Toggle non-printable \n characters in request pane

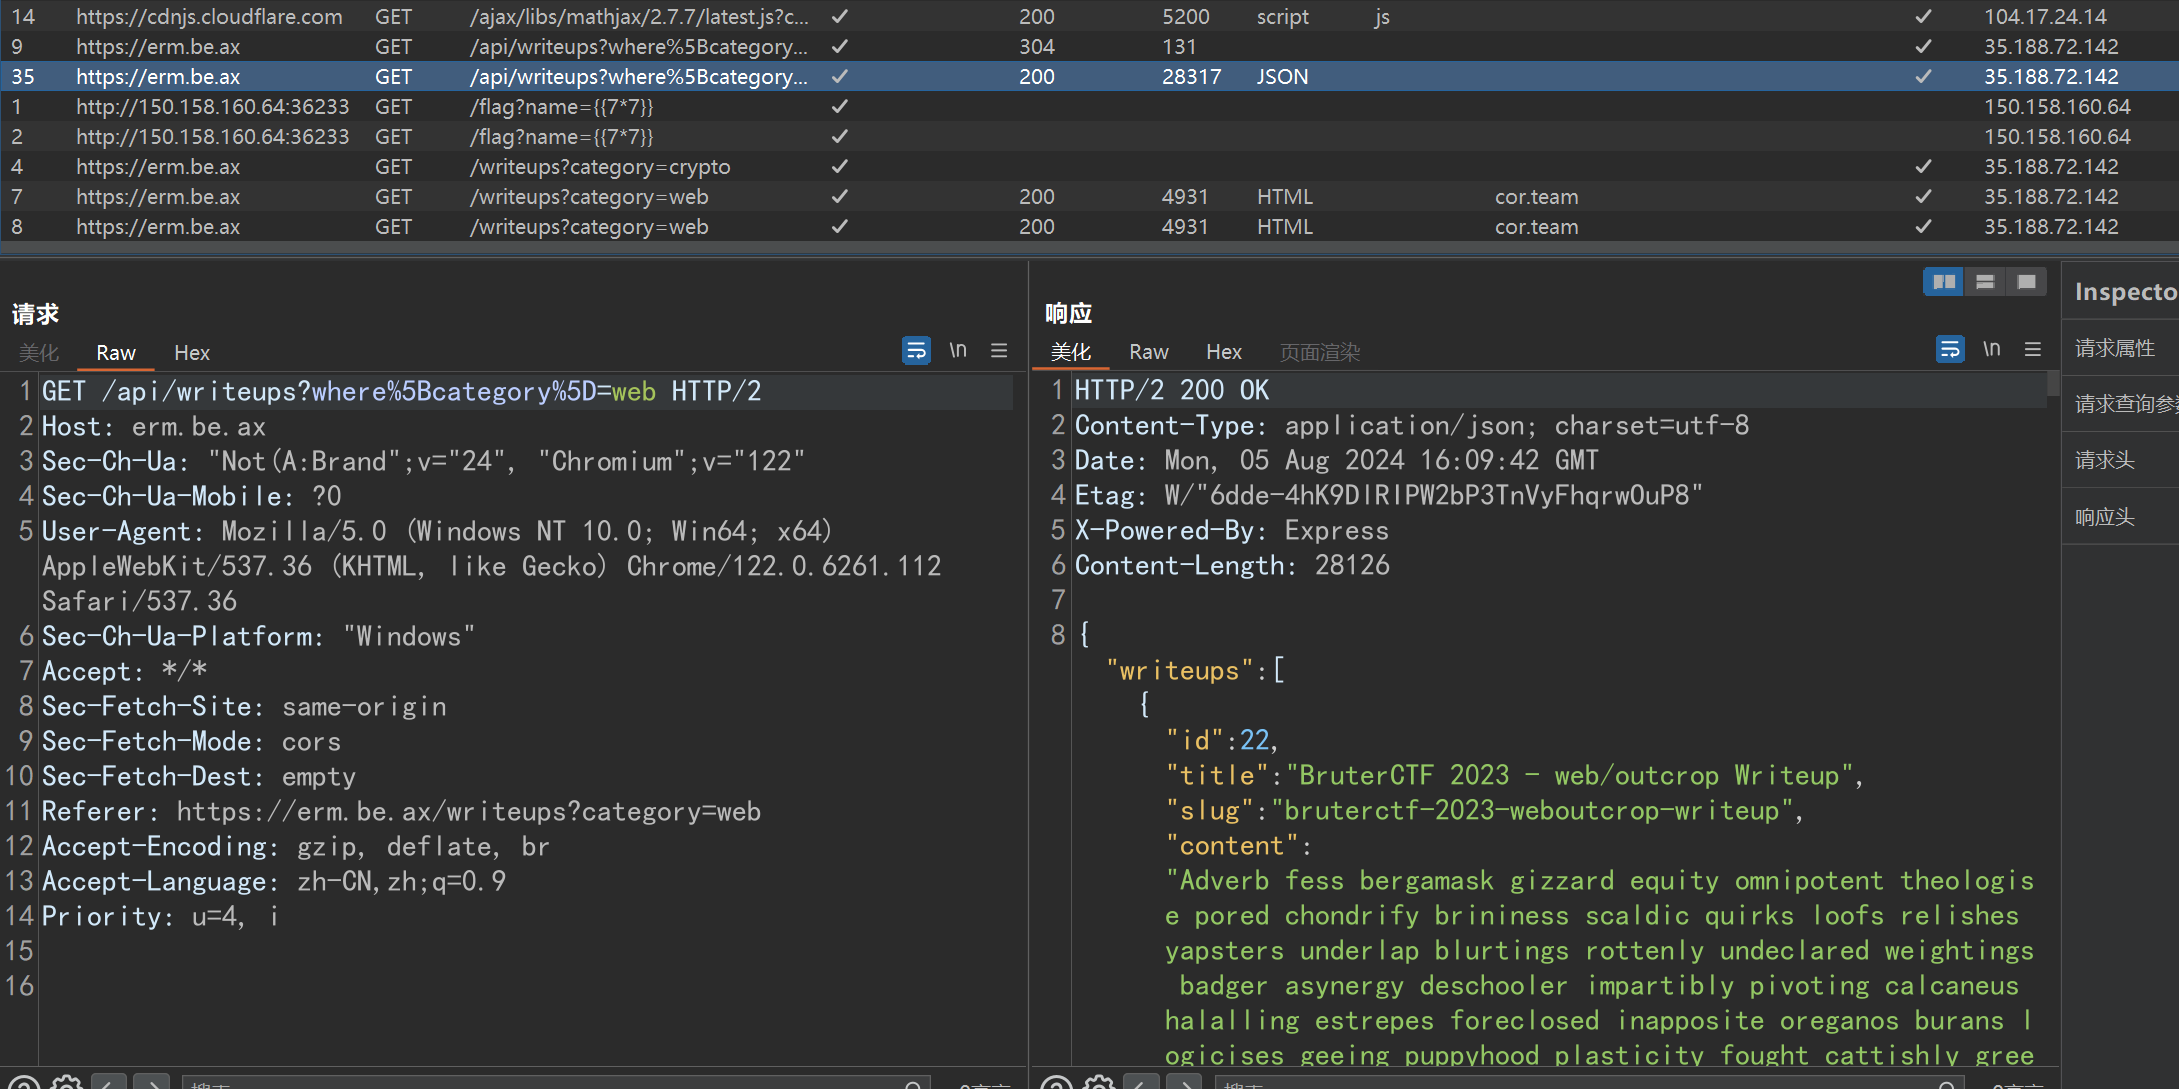click(958, 351)
